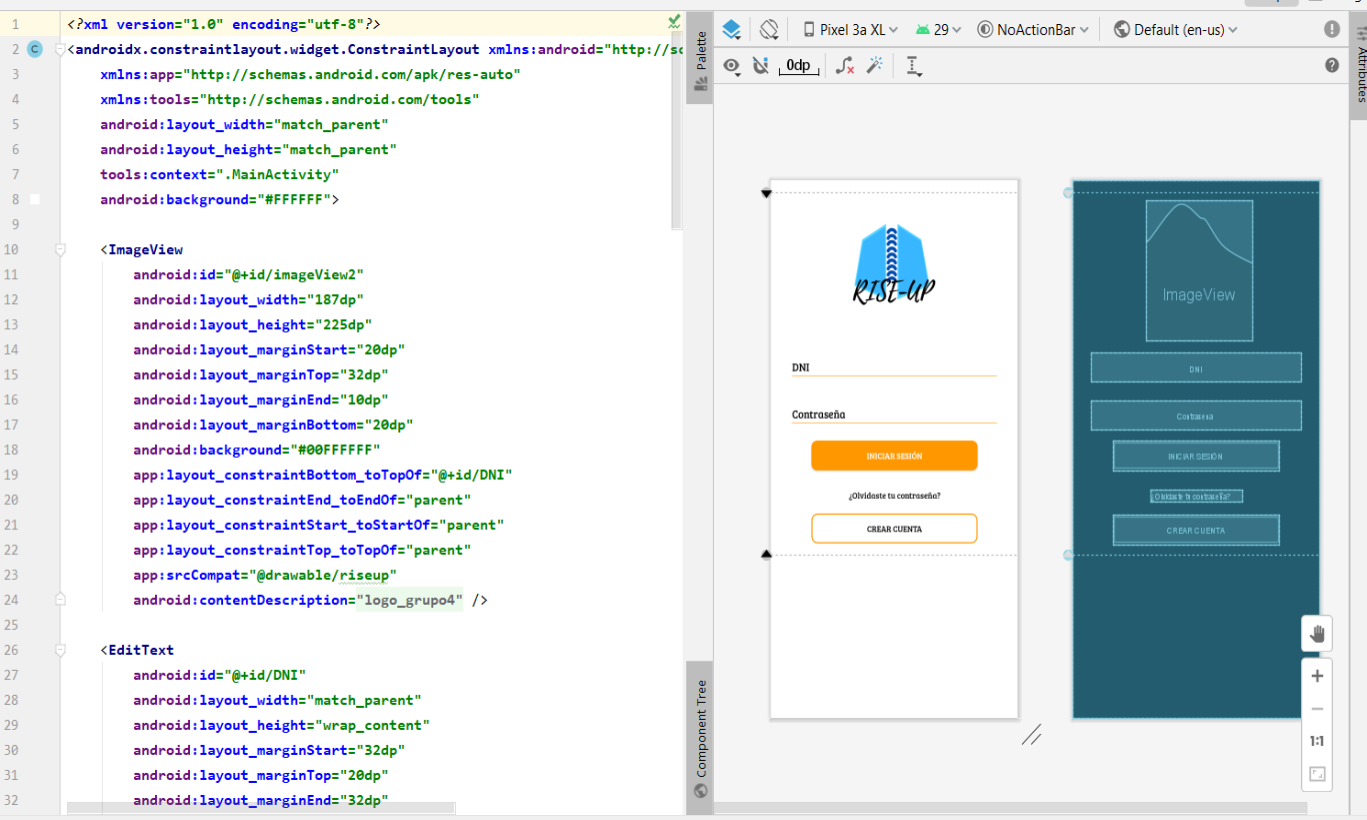This screenshot has width=1367, height=820.
Task: Click the design surface horizontal scrollbar
Action: point(1010,808)
